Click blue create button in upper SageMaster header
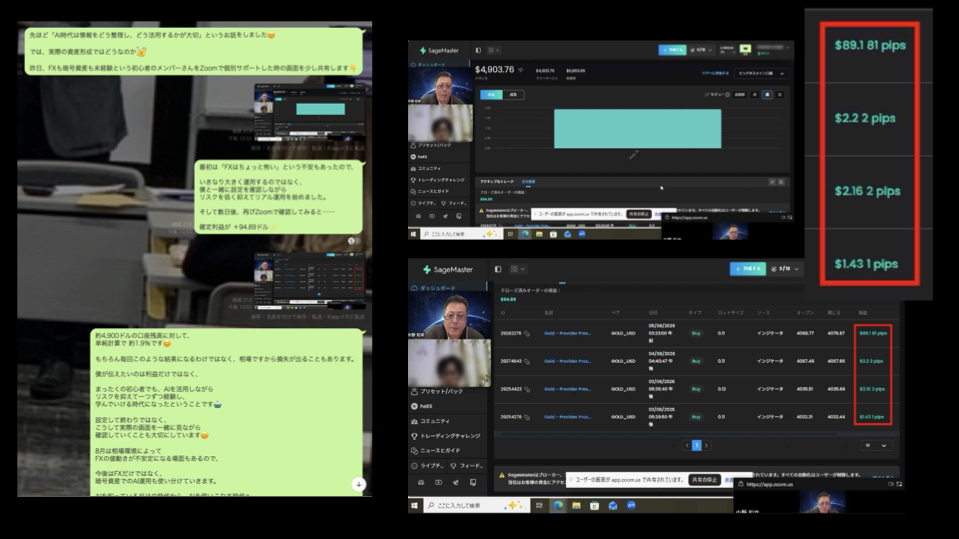The width and height of the screenshot is (959, 539). tap(672, 50)
